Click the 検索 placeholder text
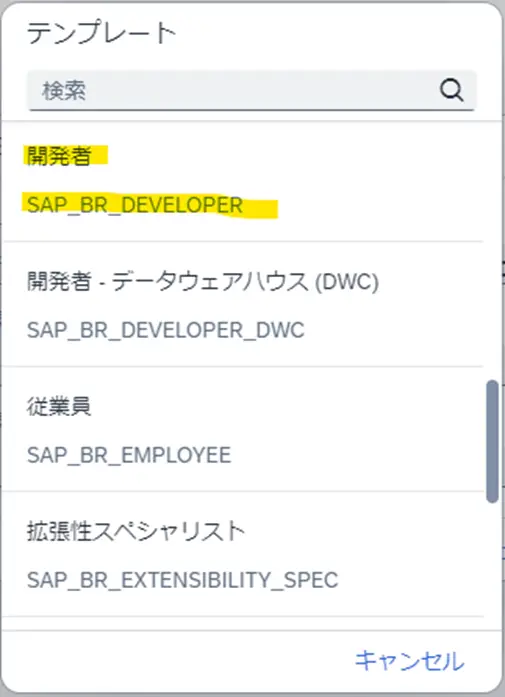The height and width of the screenshot is (697, 505). 64,91
